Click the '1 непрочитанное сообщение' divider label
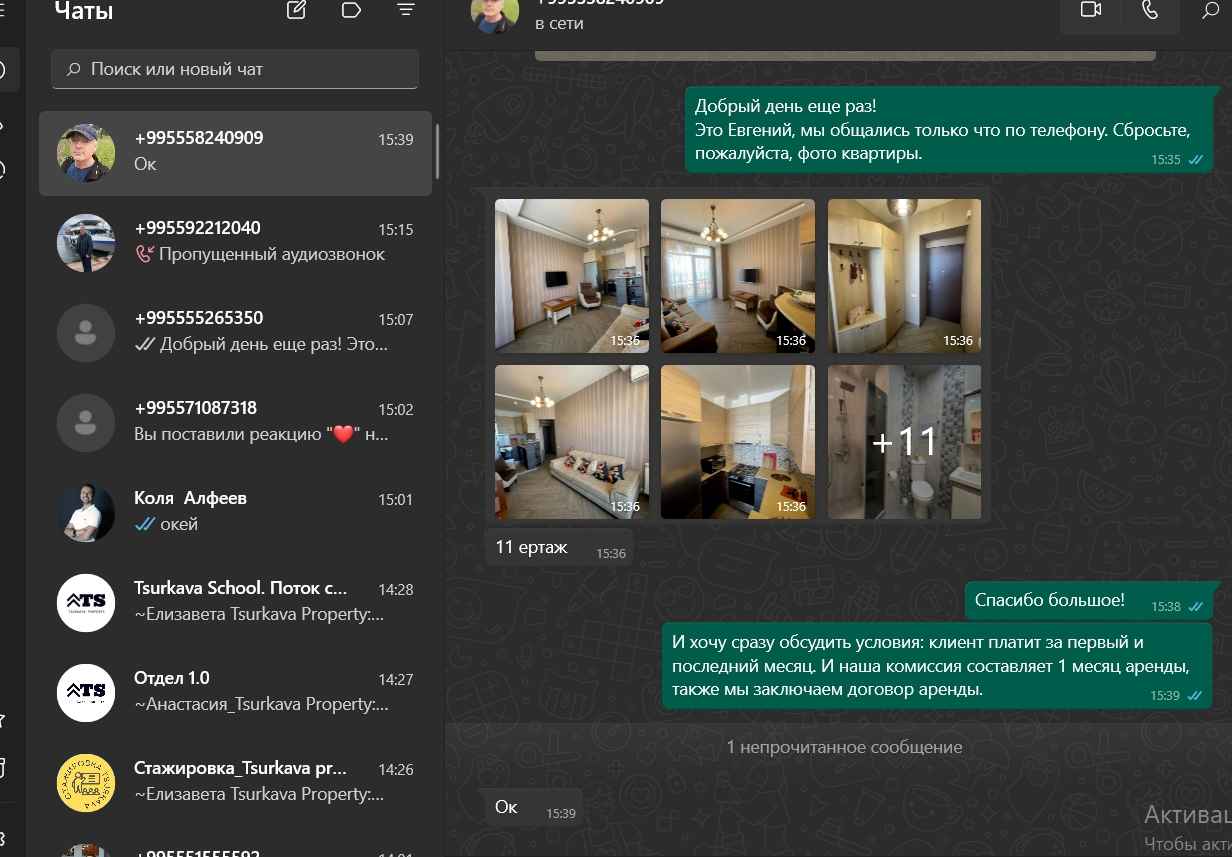 click(844, 747)
